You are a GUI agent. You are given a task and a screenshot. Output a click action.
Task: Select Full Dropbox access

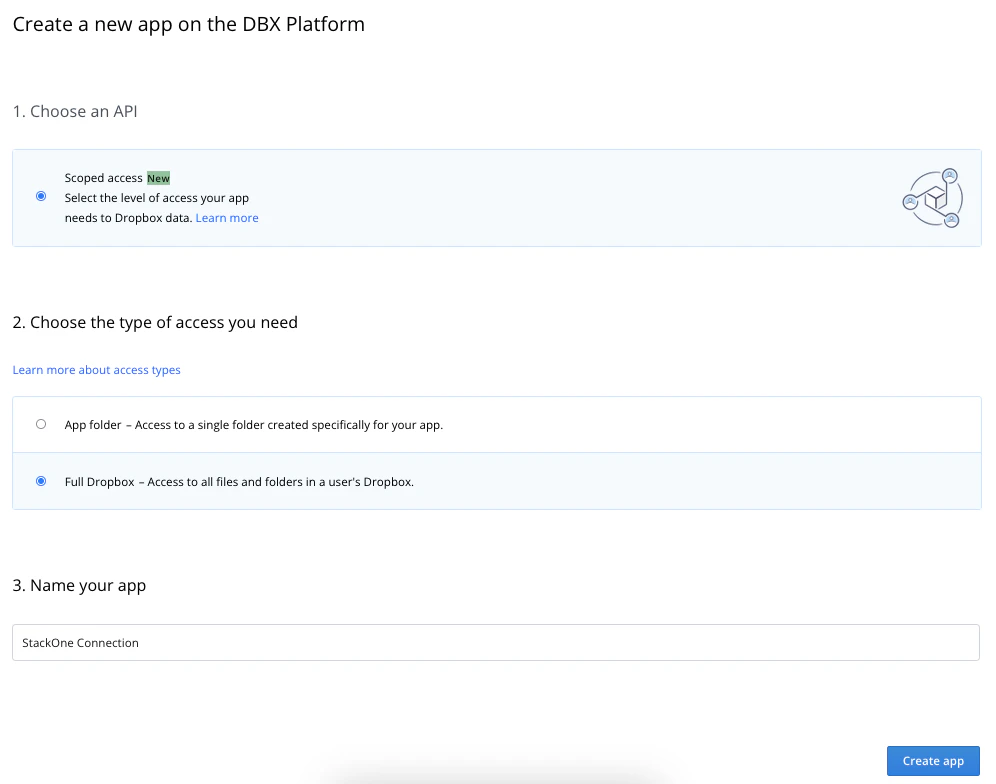41,481
